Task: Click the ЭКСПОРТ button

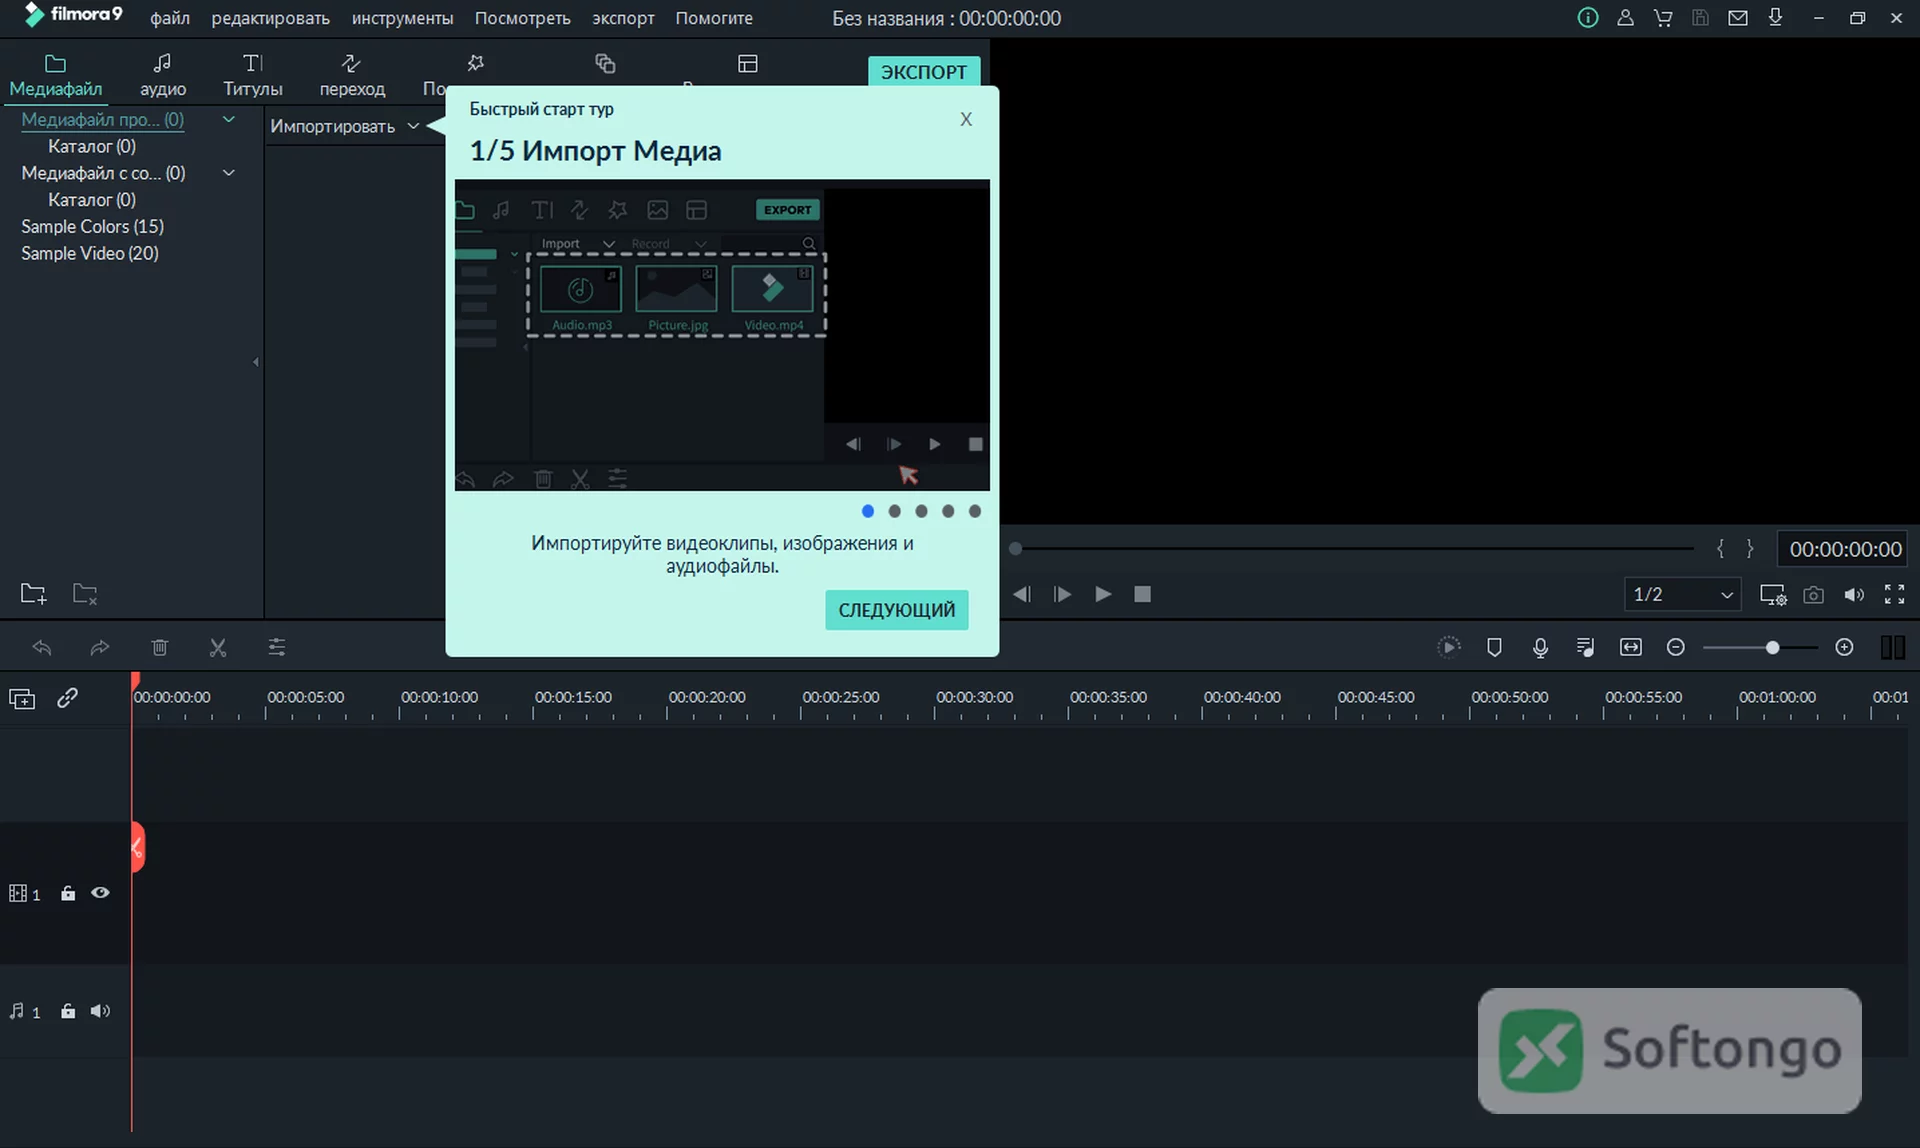Action: pyautogui.click(x=923, y=71)
